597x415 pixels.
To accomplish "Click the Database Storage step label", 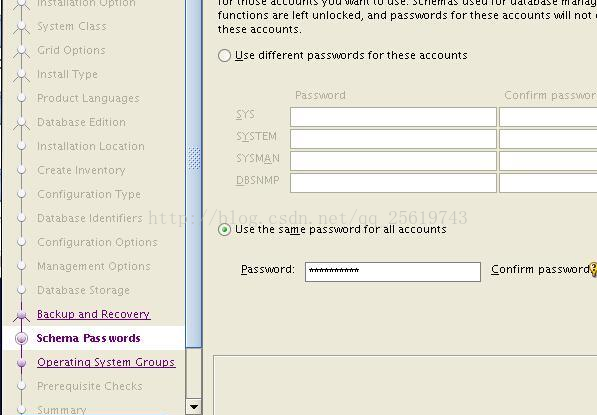I will tap(83, 290).
